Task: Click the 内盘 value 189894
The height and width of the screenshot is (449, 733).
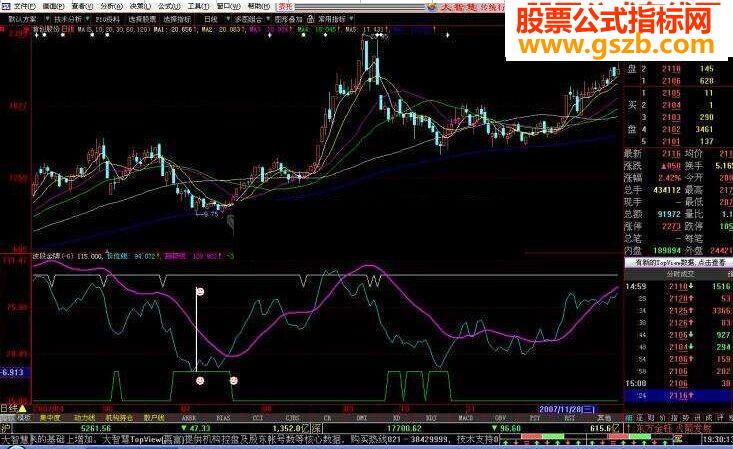Action: click(x=667, y=251)
